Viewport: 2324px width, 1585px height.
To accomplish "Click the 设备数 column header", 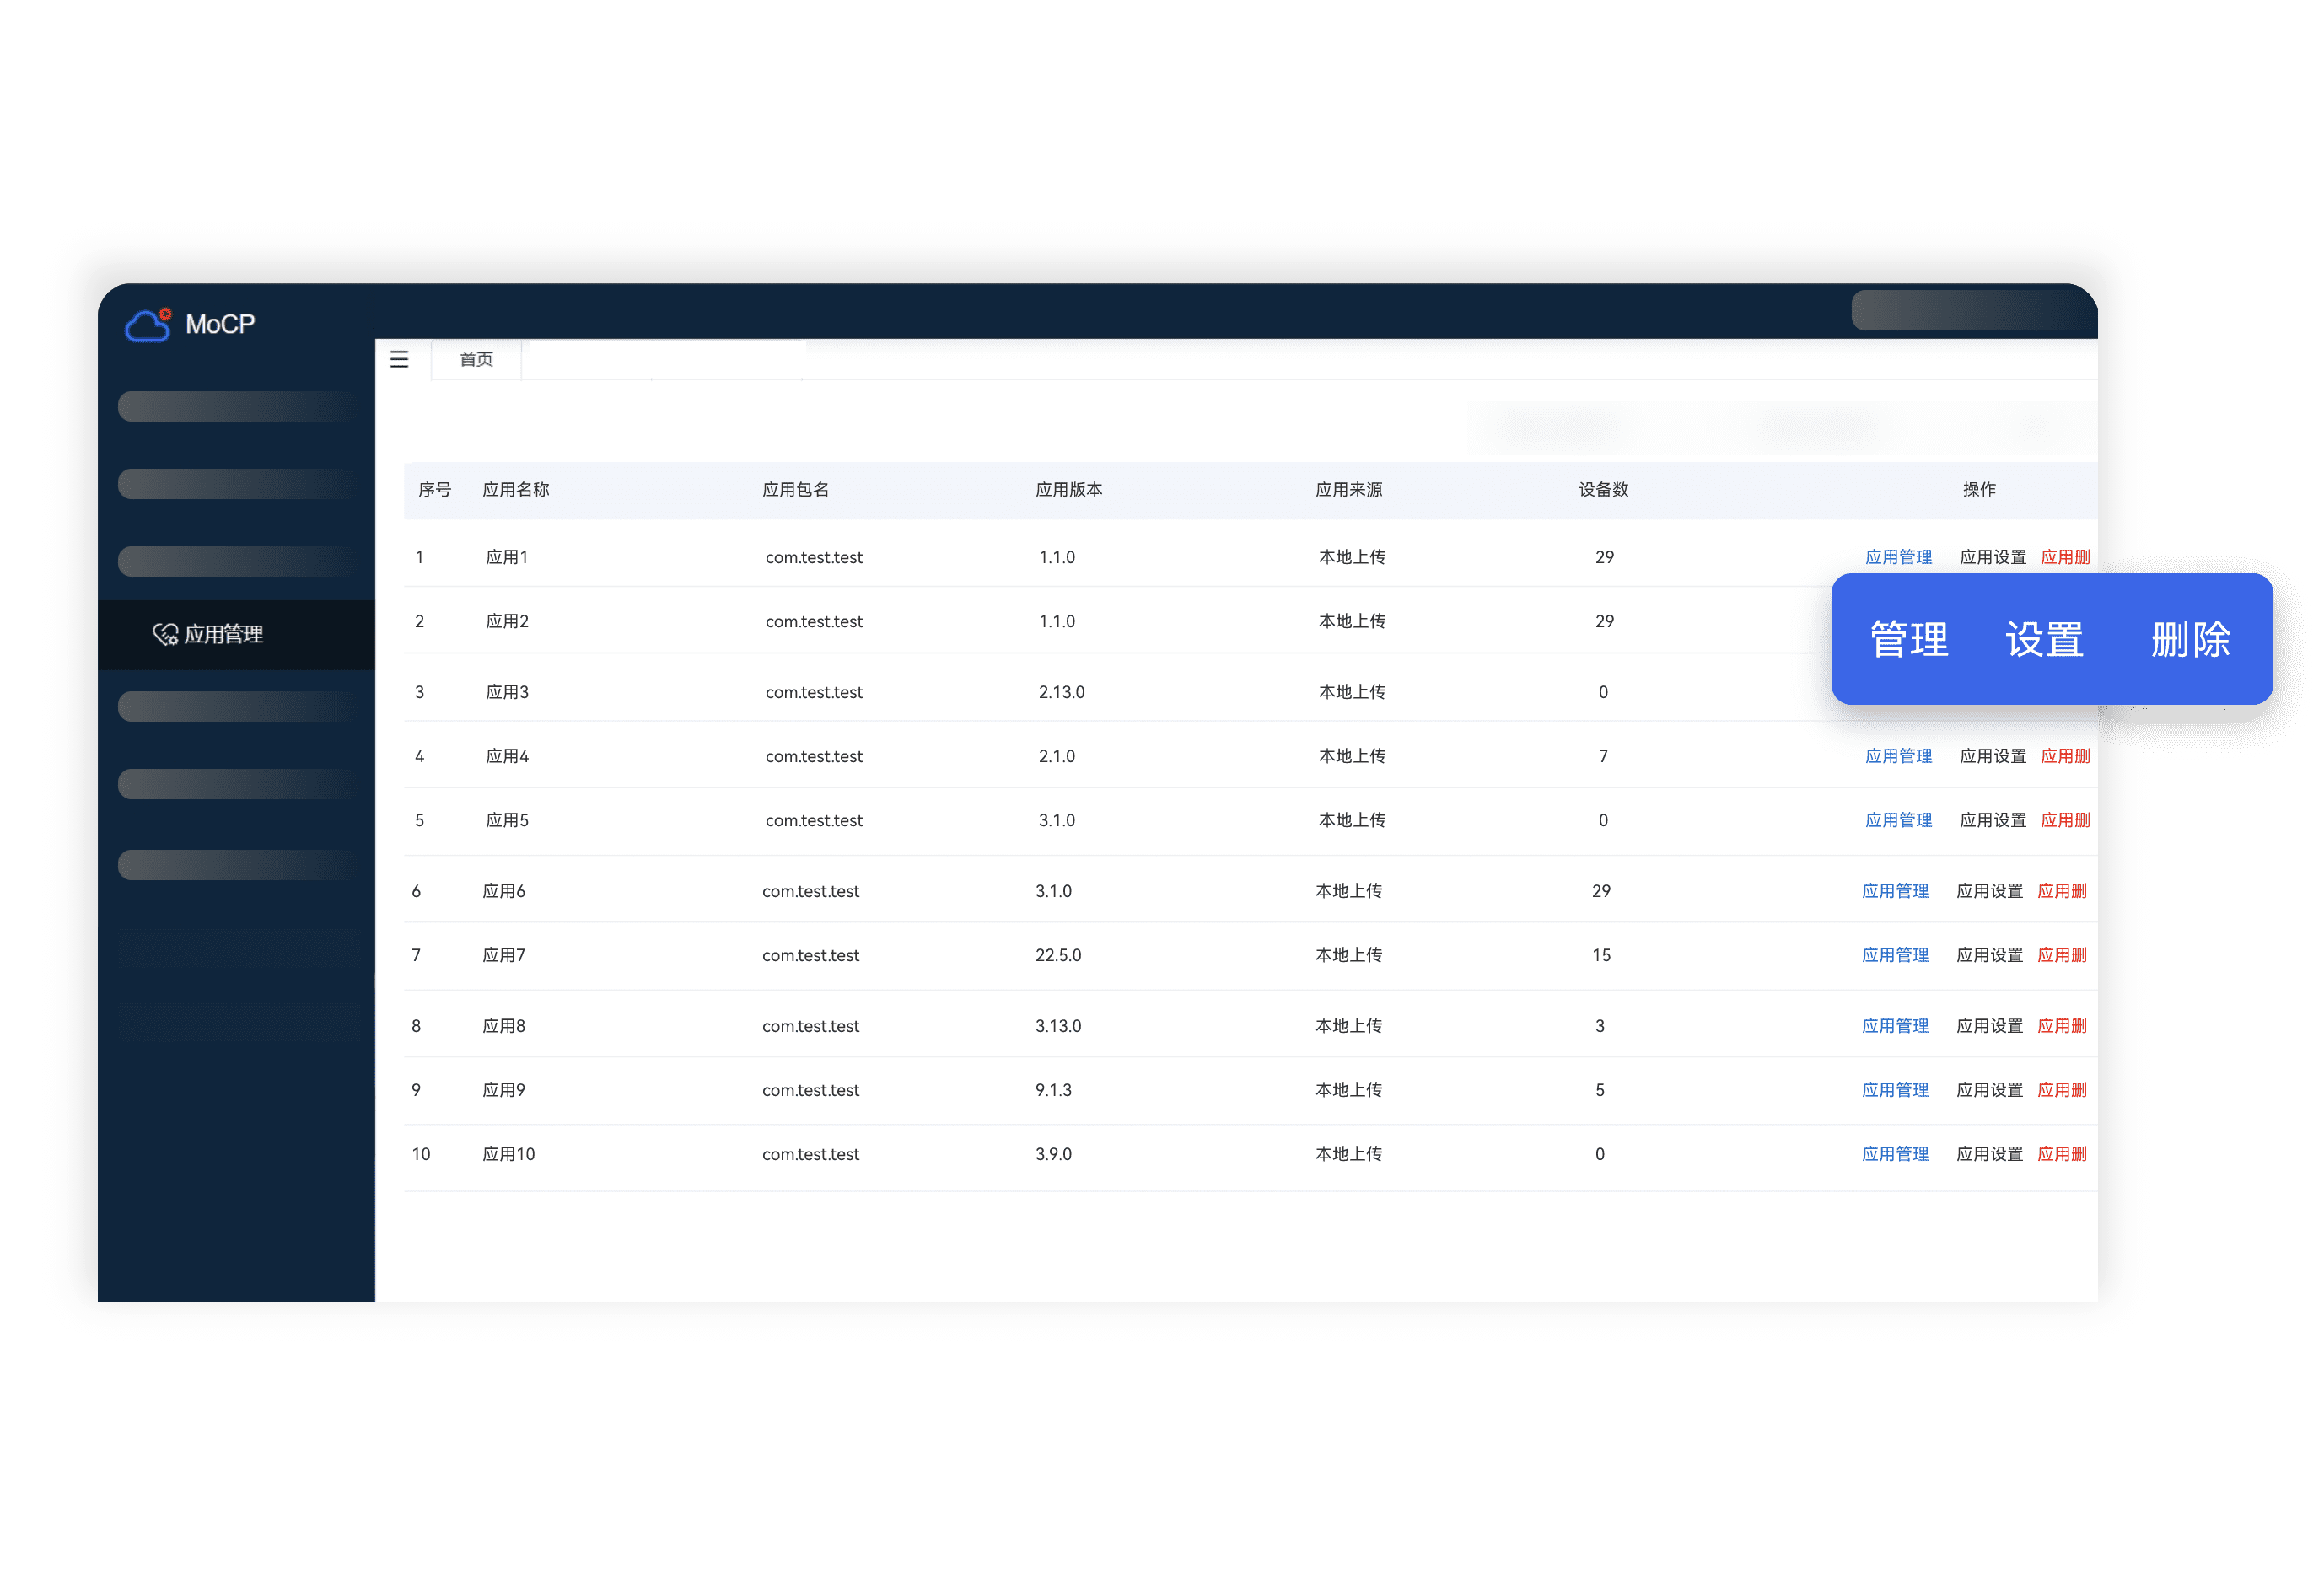I will (x=1603, y=489).
